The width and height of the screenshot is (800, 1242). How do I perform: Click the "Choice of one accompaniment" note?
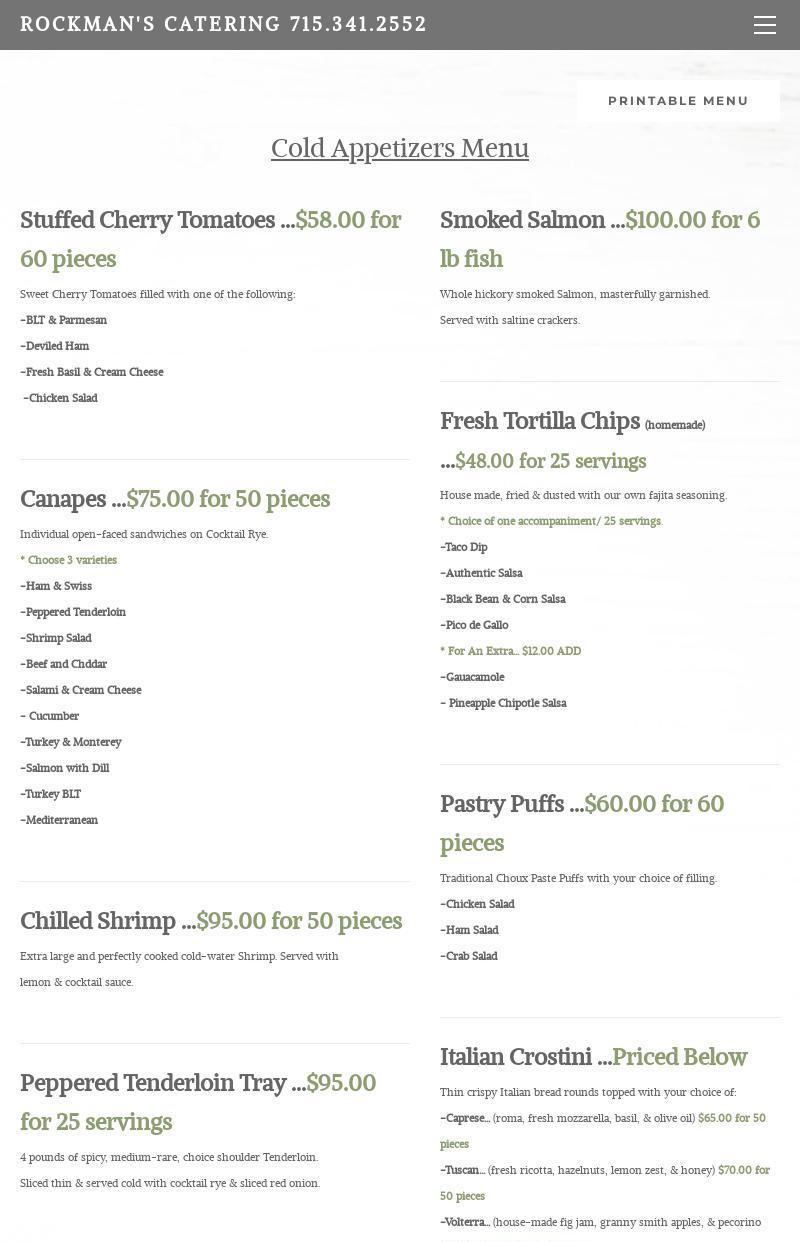click(x=551, y=521)
